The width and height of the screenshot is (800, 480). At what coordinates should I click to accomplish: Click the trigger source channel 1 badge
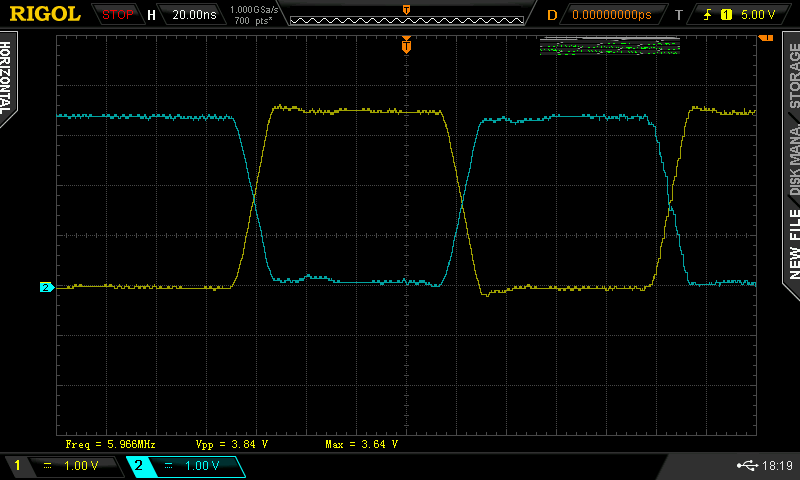tap(726, 15)
